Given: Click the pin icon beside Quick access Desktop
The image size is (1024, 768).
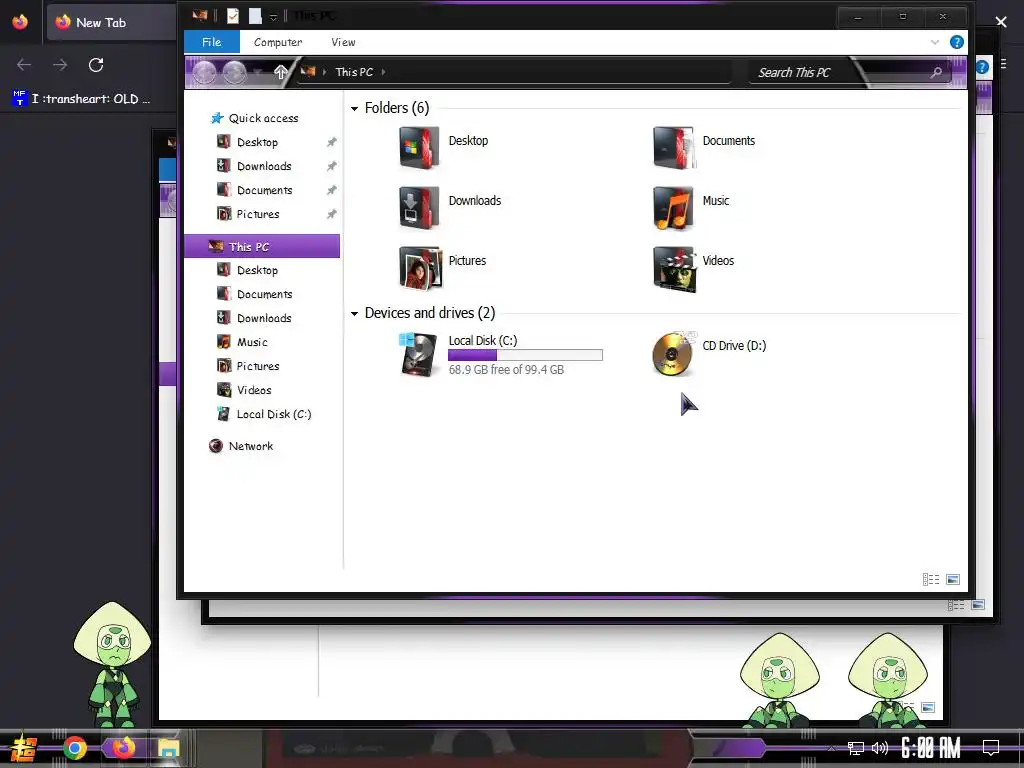Looking at the screenshot, I should point(331,142).
